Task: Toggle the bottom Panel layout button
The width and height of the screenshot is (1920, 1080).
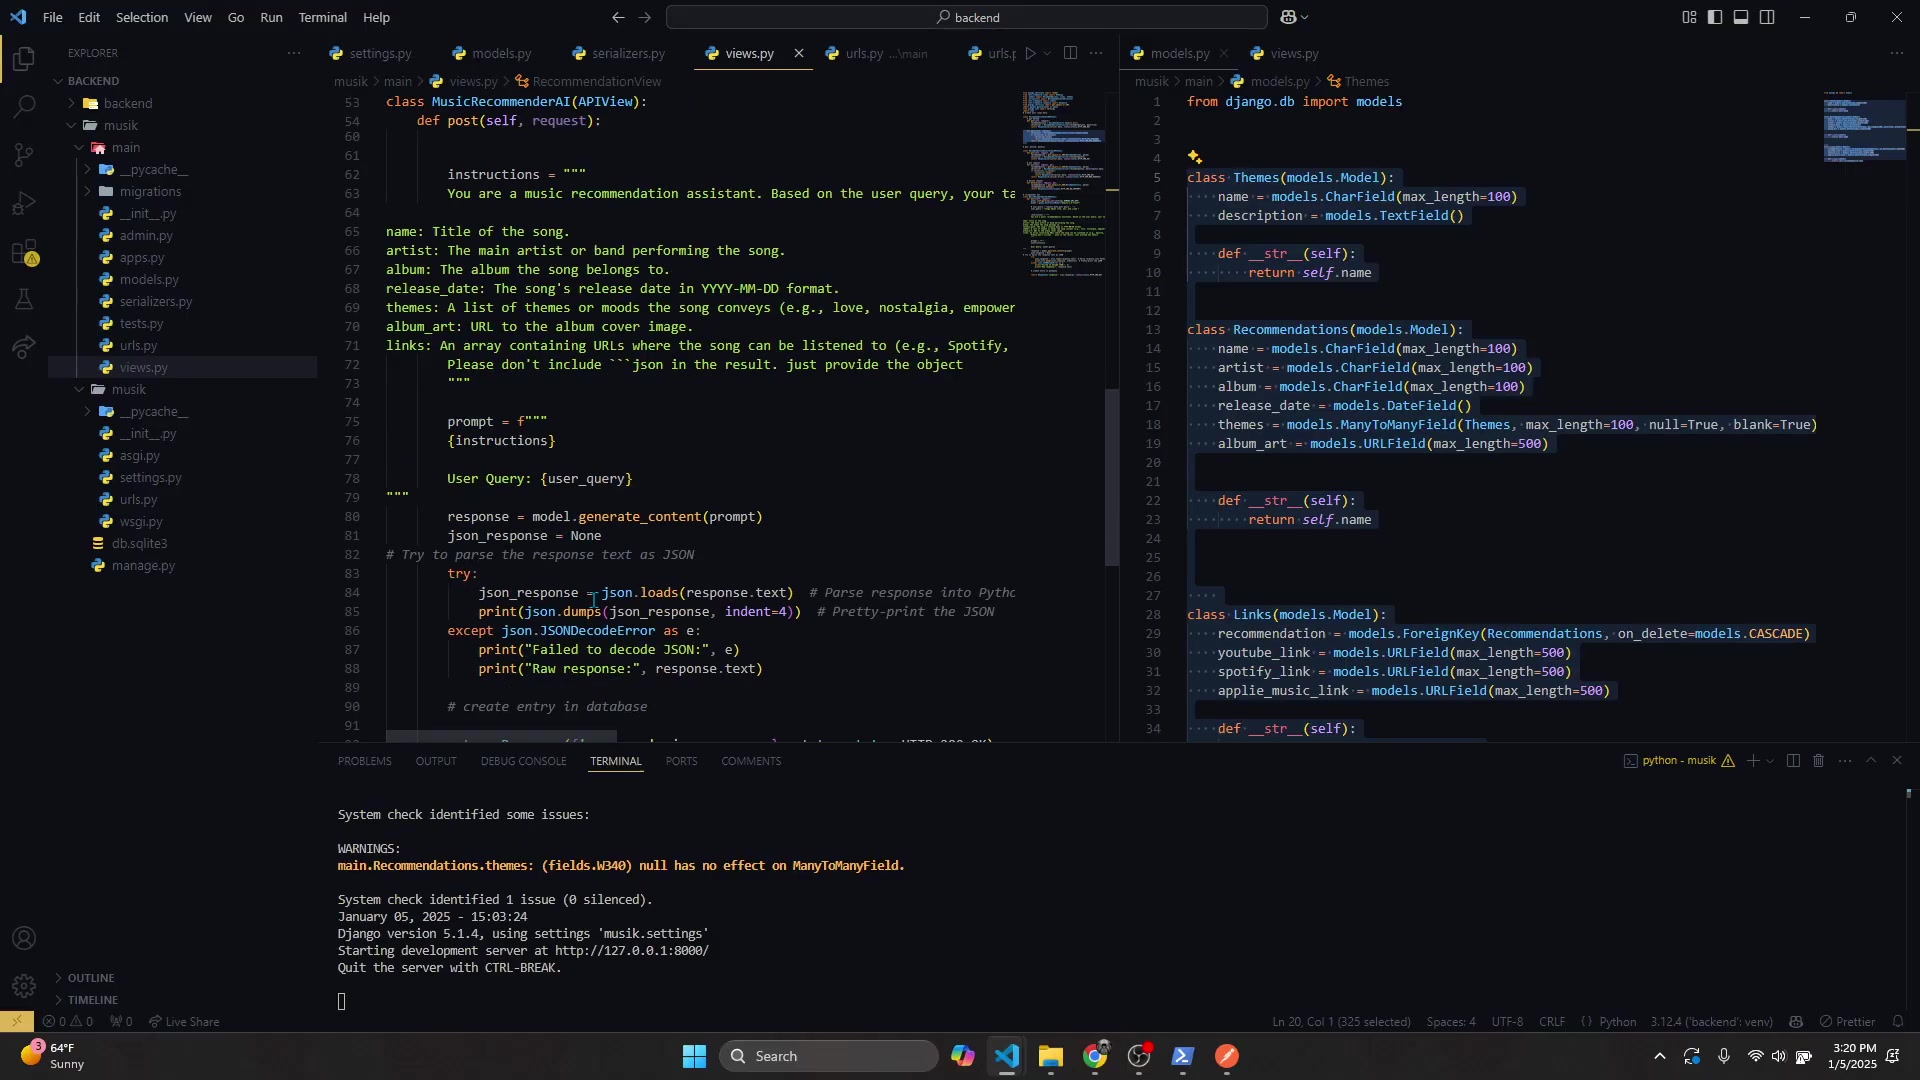Action: 1741,17
